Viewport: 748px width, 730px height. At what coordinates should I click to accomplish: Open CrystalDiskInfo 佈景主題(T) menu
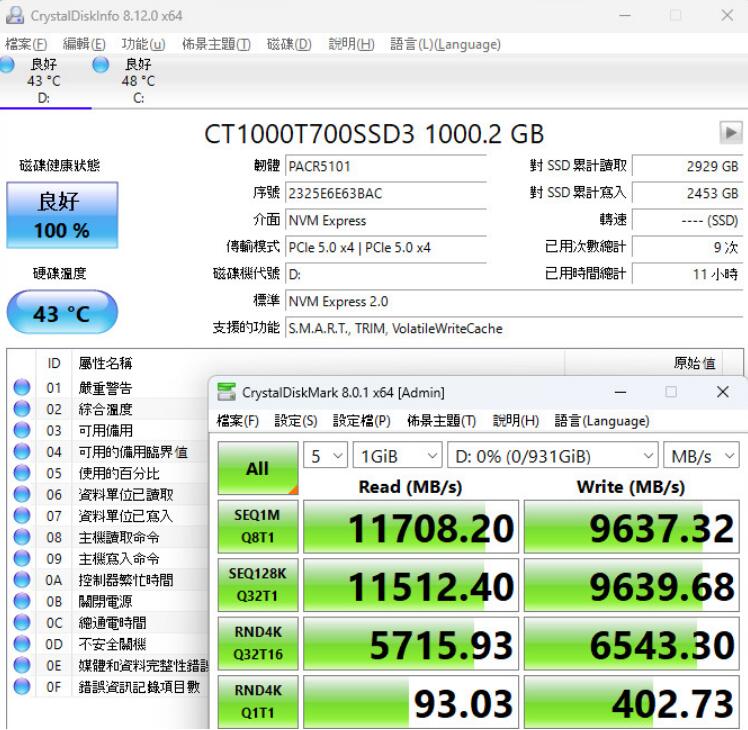pos(216,44)
